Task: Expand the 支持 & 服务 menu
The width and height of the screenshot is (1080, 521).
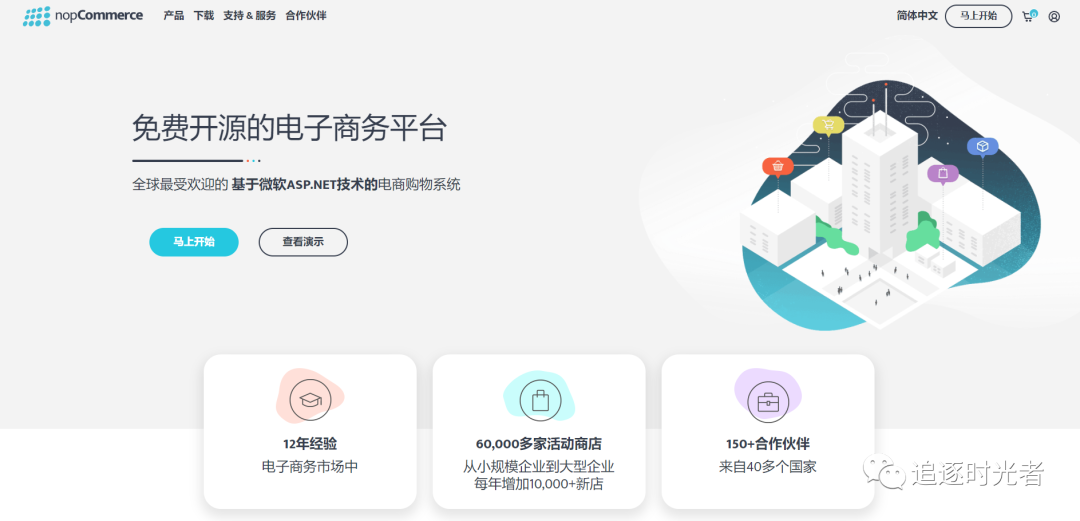Action: pyautogui.click(x=249, y=16)
